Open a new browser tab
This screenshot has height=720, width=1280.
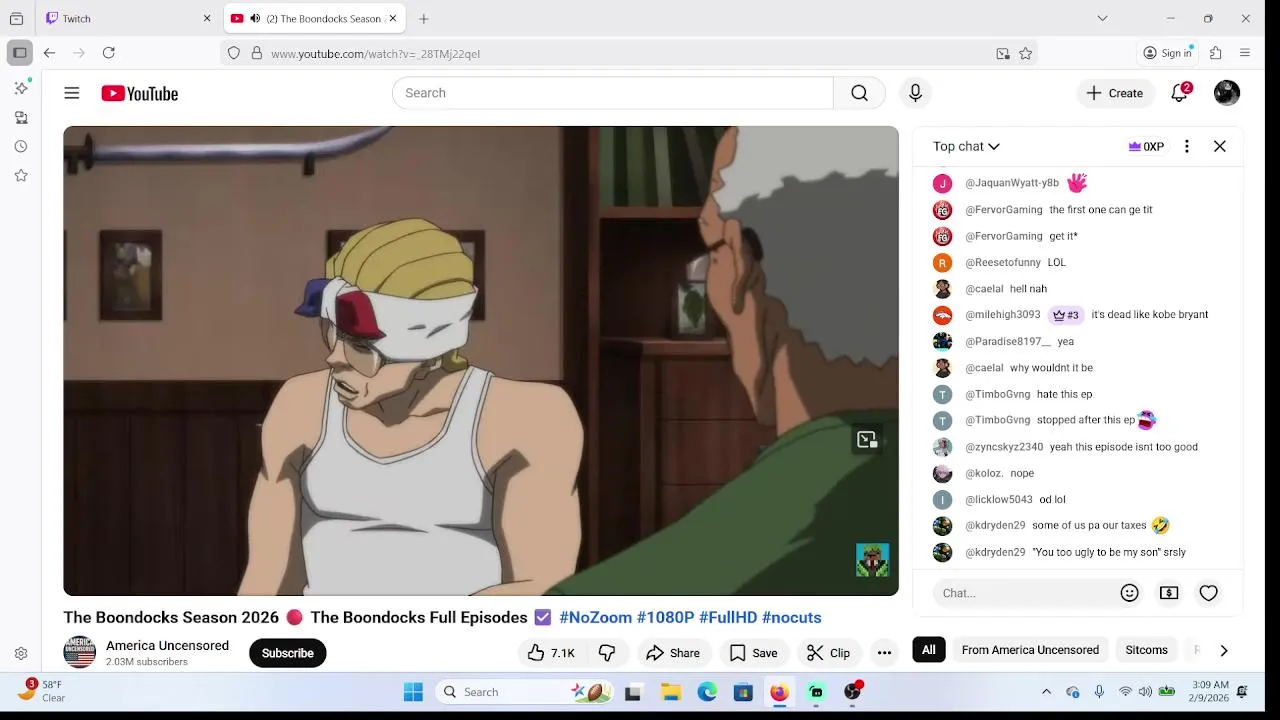(424, 18)
